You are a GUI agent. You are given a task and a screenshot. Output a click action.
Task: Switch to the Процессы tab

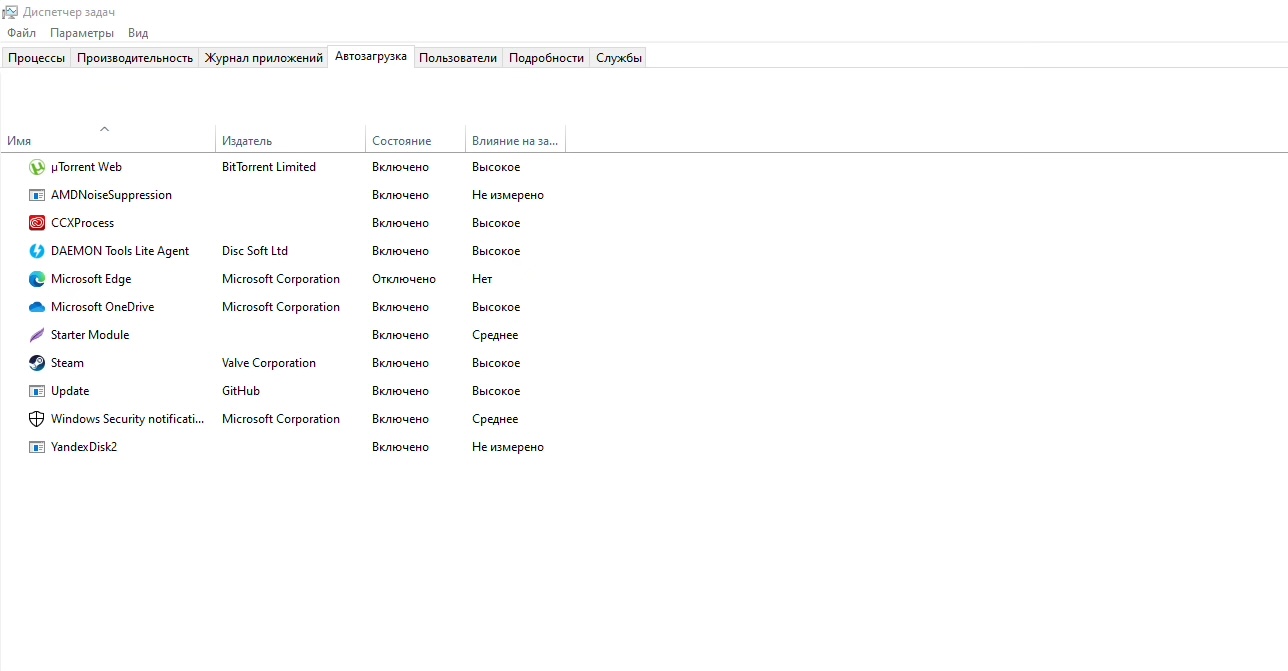pyautogui.click(x=37, y=58)
